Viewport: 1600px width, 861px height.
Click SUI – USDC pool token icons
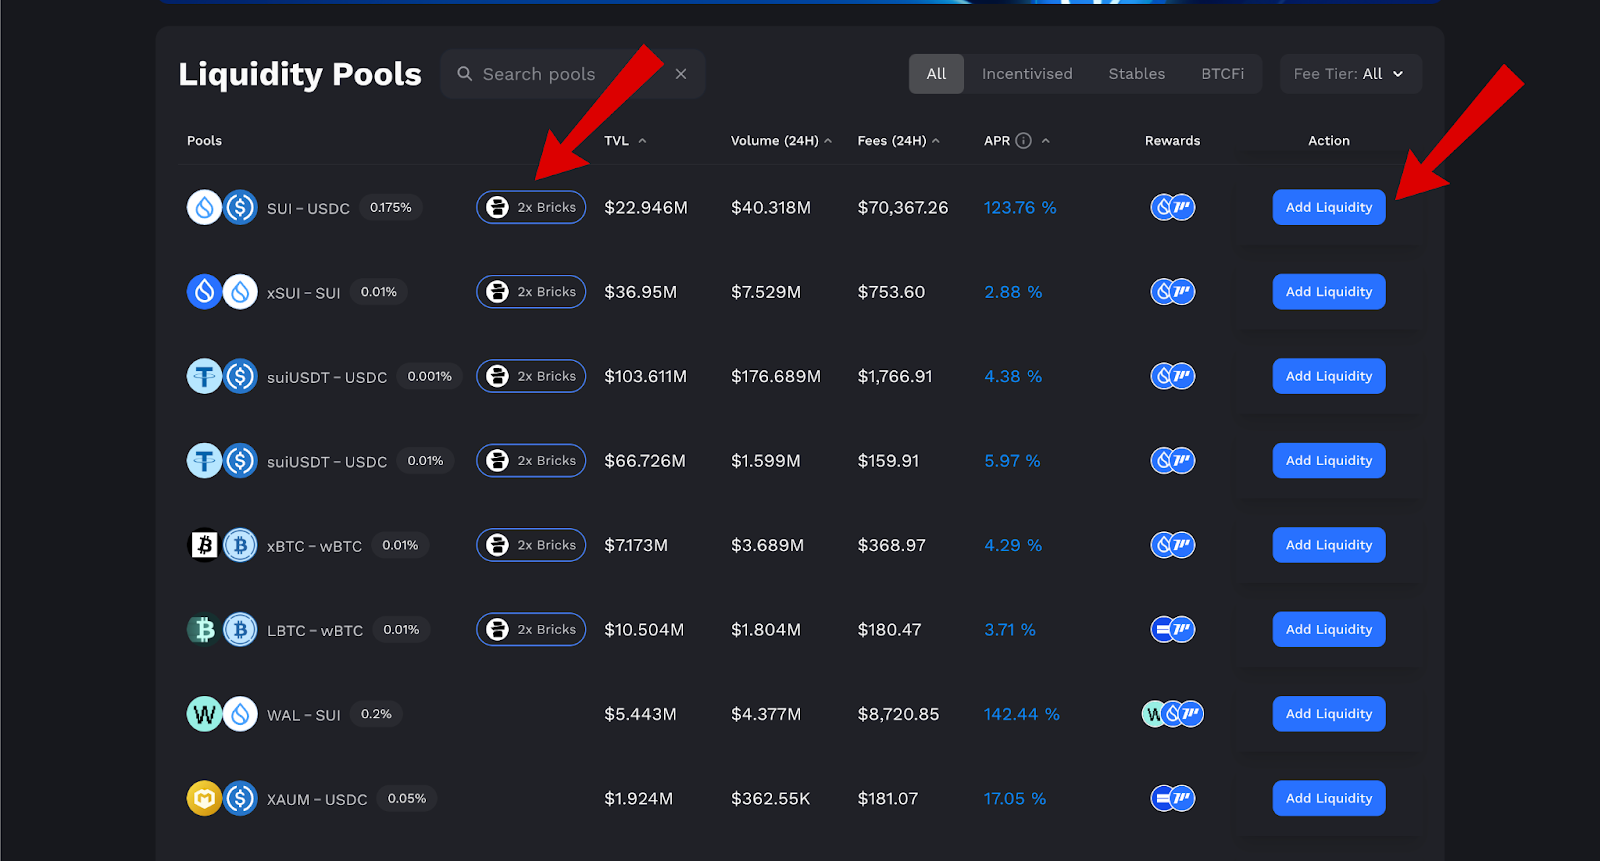(x=222, y=208)
